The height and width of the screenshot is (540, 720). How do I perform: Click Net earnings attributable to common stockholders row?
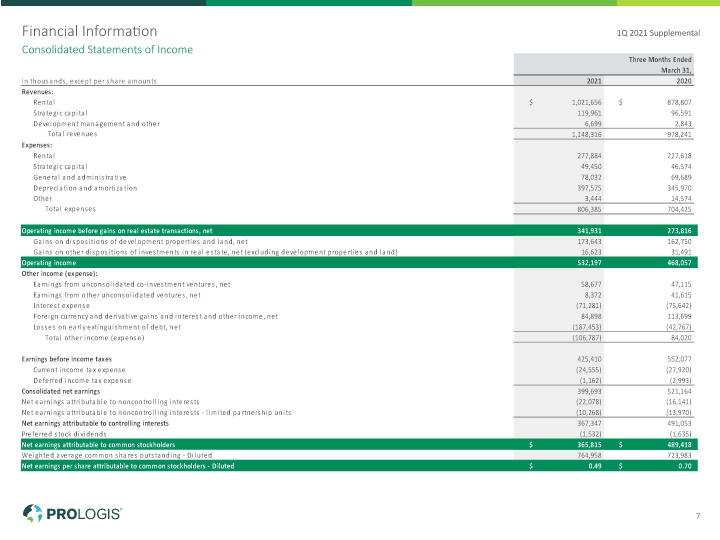coord(359,444)
